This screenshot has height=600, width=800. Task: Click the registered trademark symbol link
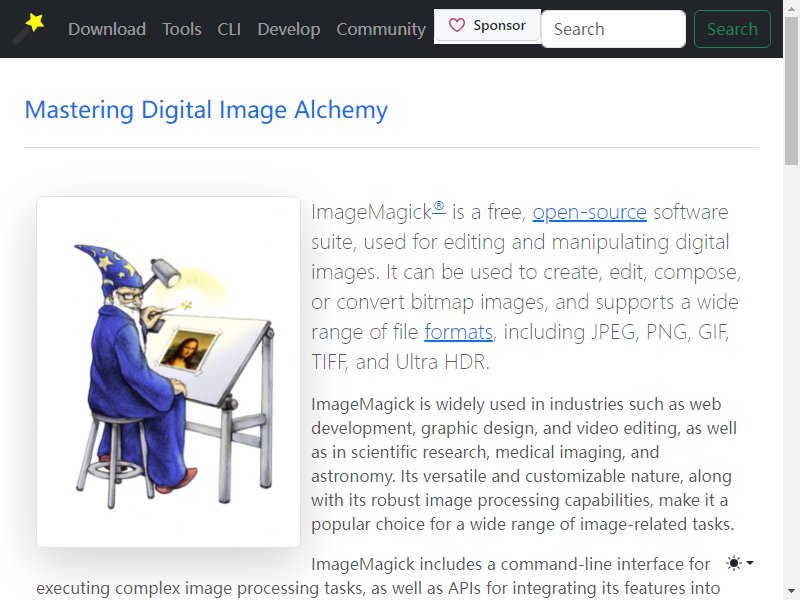tap(439, 207)
